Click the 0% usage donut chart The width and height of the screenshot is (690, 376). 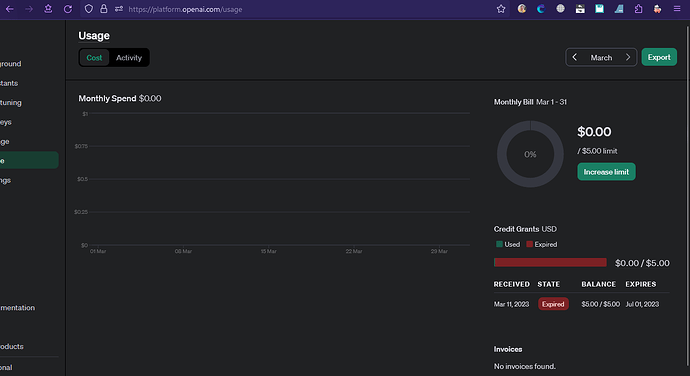click(x=530, y=154)
